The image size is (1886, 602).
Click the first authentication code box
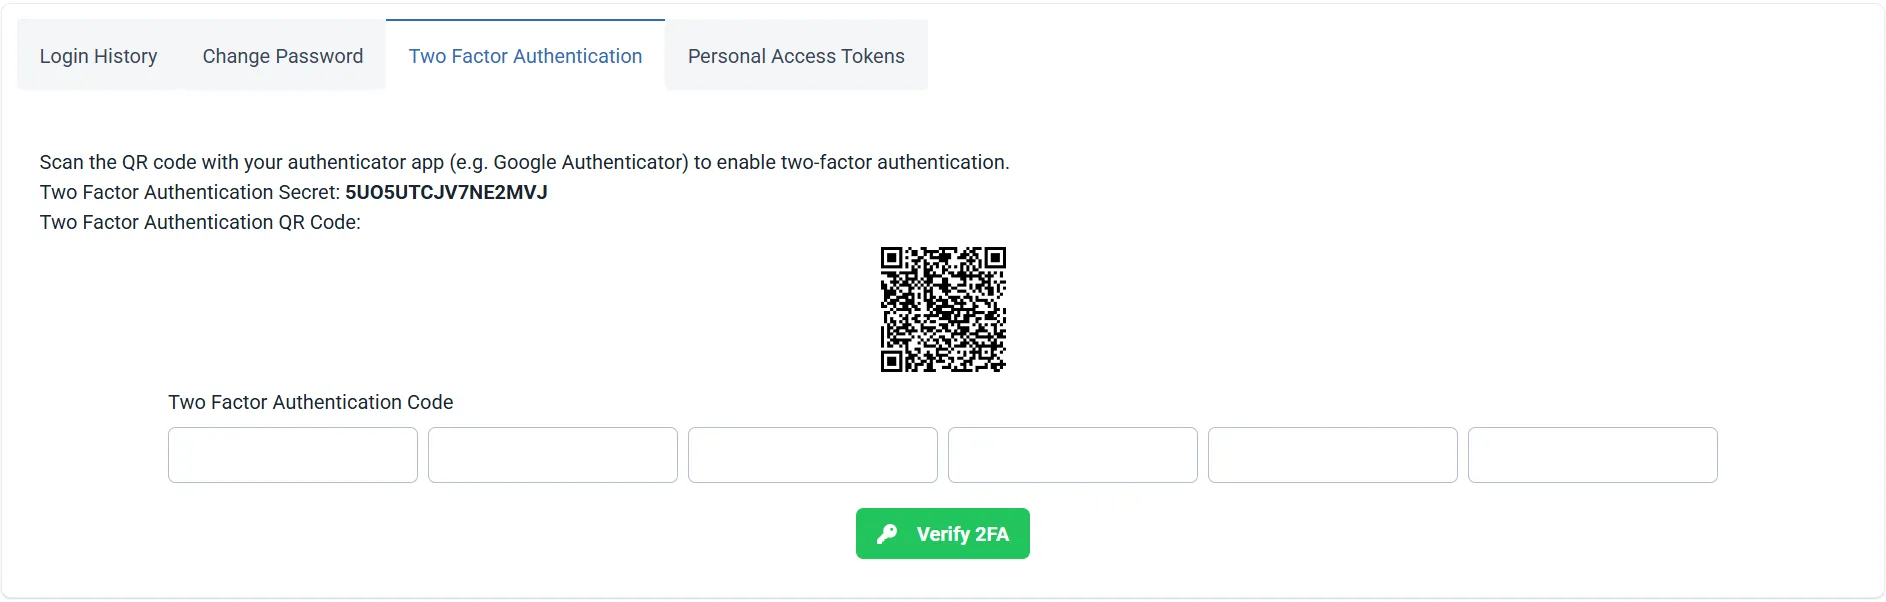(292, 455)
